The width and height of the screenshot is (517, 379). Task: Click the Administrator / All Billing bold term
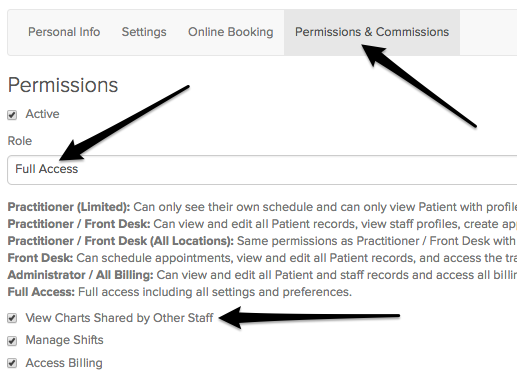pos(80,275)
